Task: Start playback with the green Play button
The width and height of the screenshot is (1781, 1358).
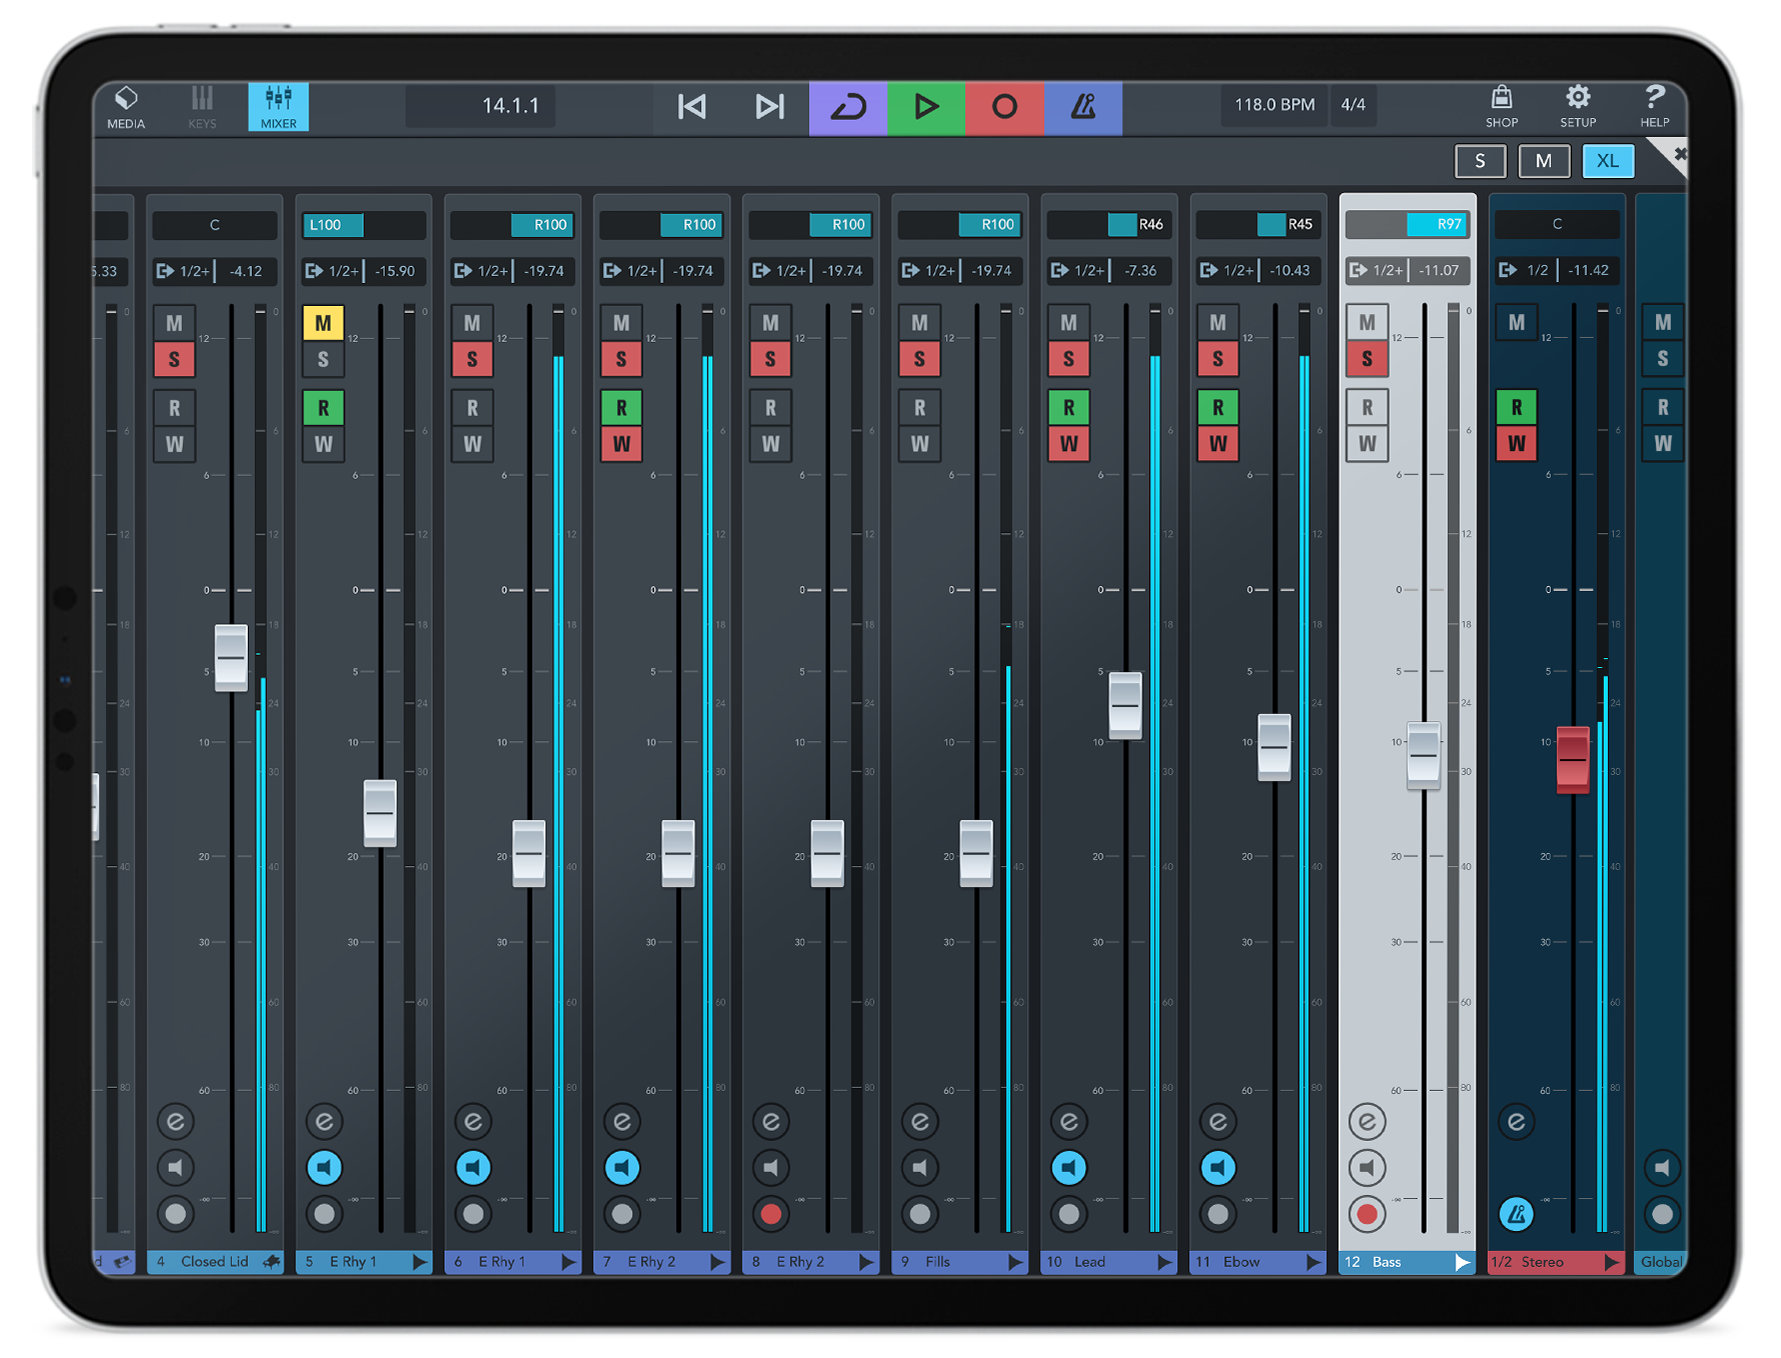Action: tap(926, 105)
